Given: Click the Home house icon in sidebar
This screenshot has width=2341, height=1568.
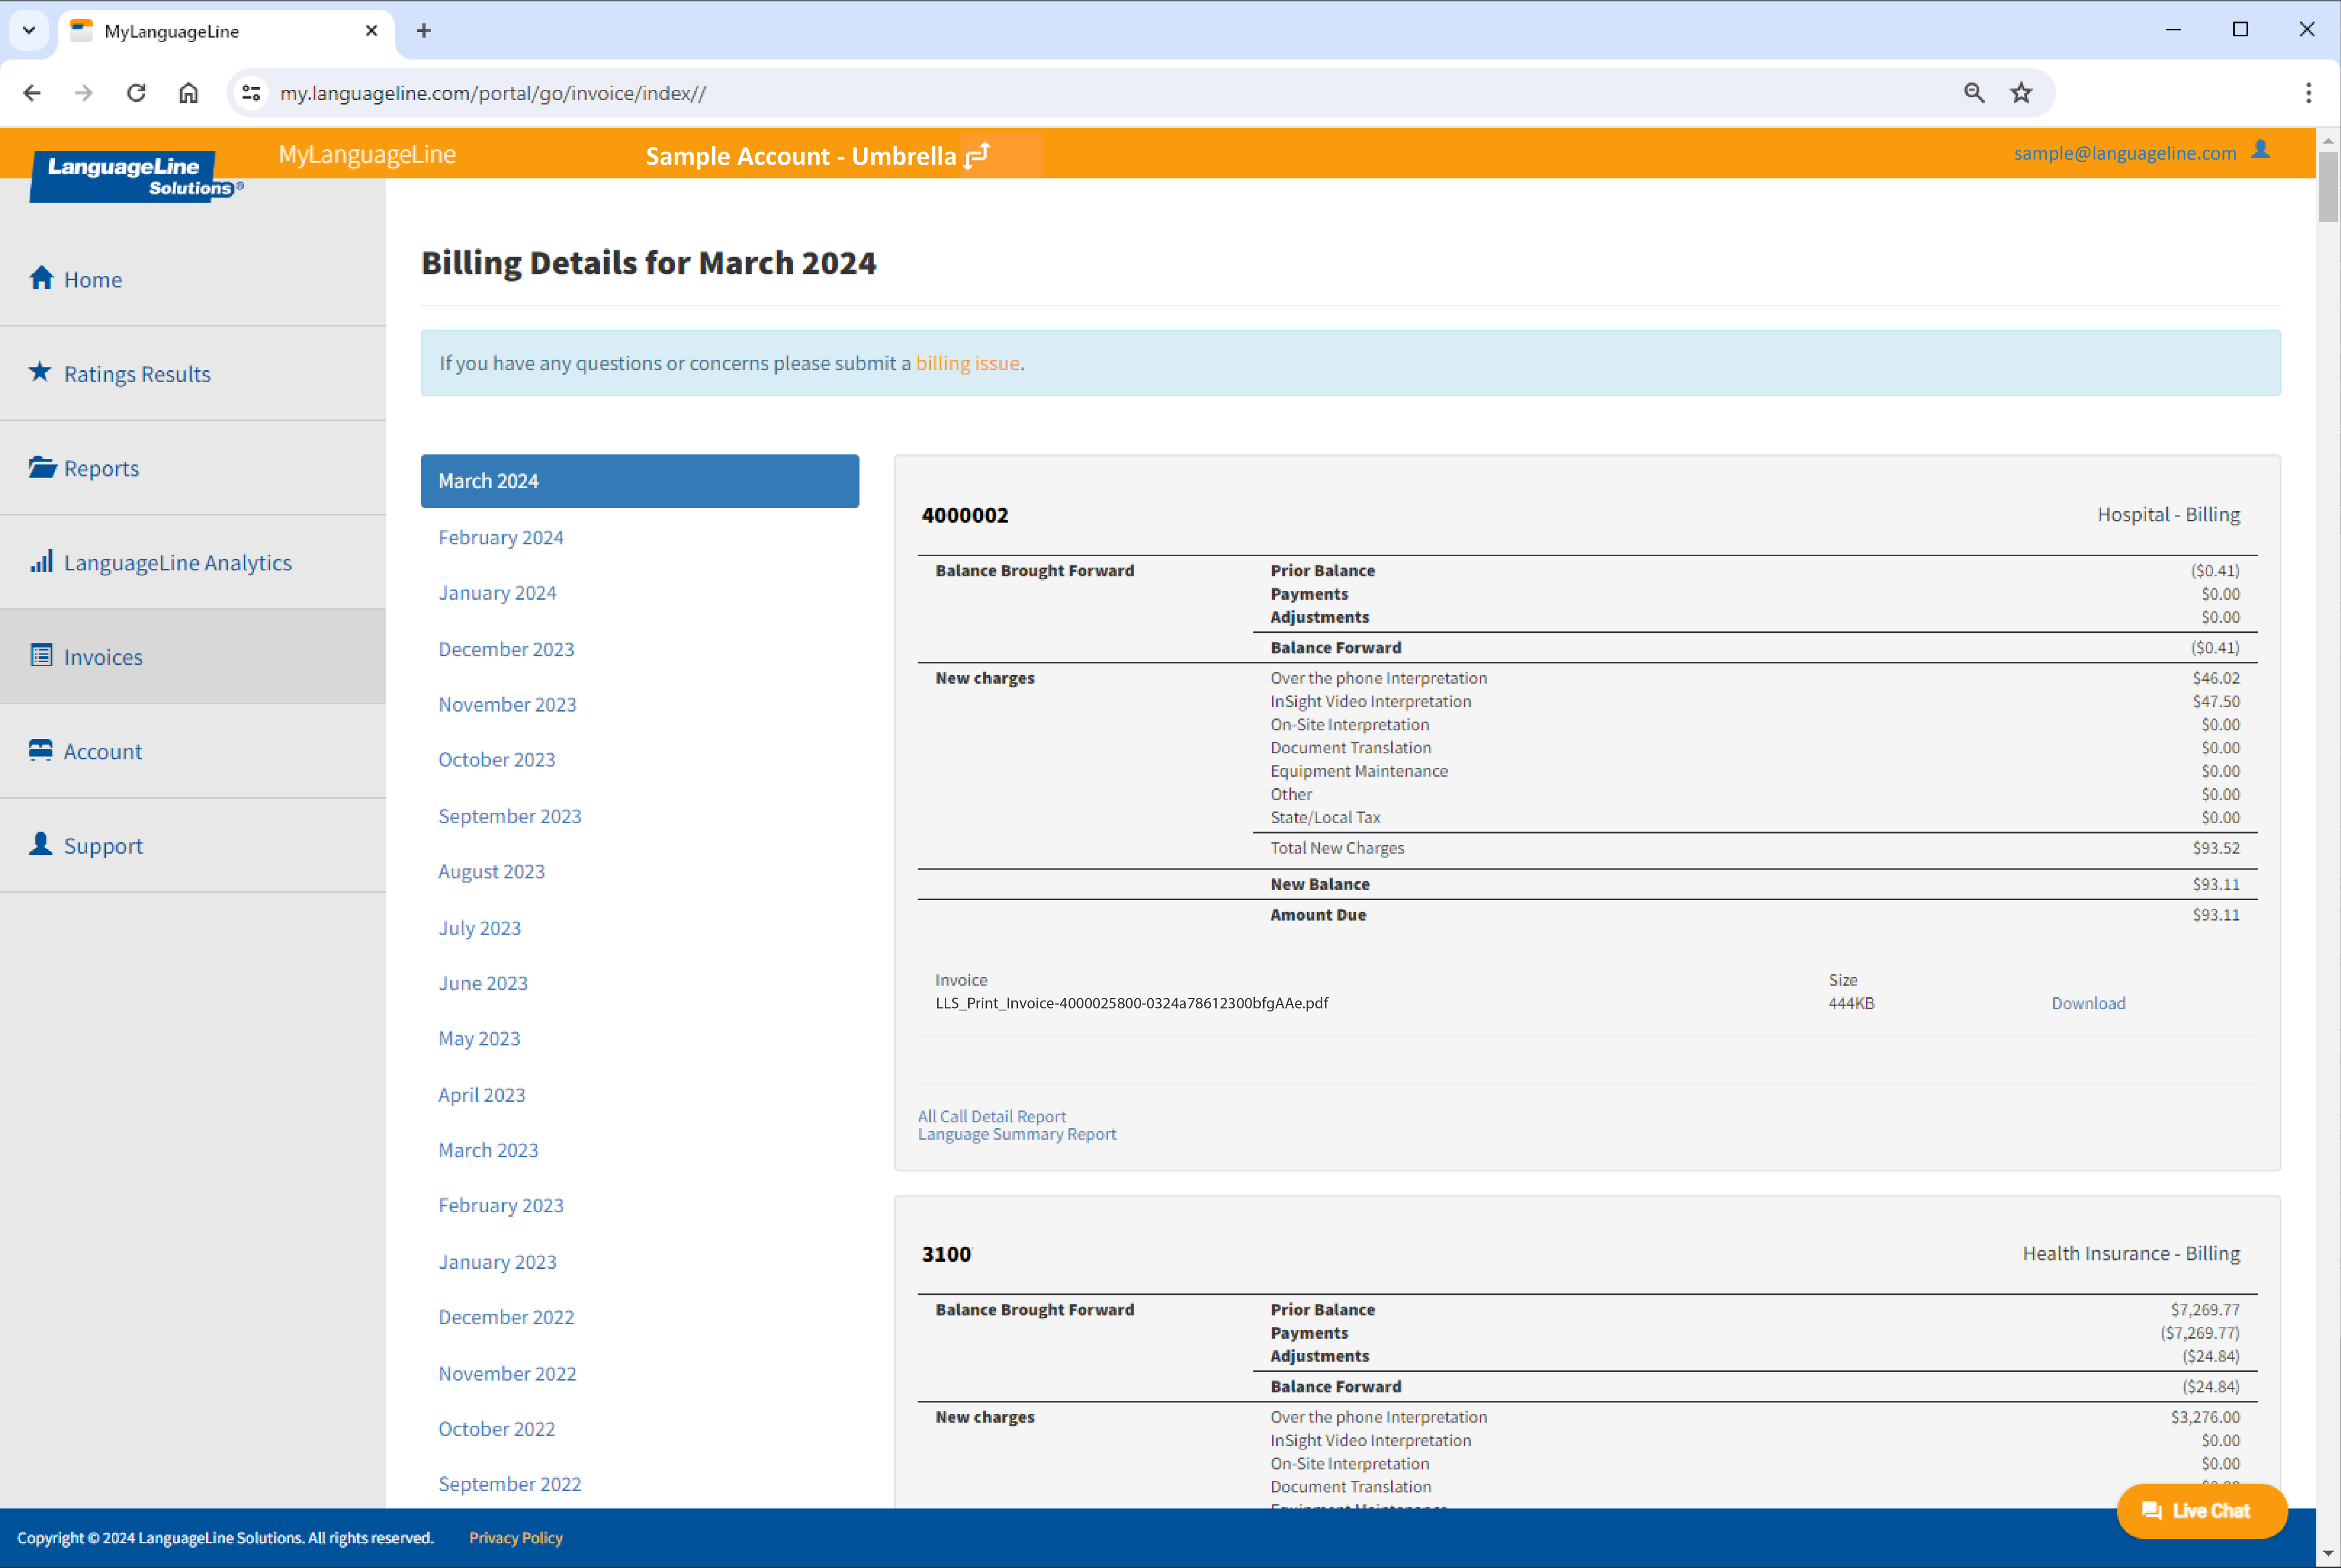Looking at the screenshot, I should pyautogui.click(x=41, y=278).
